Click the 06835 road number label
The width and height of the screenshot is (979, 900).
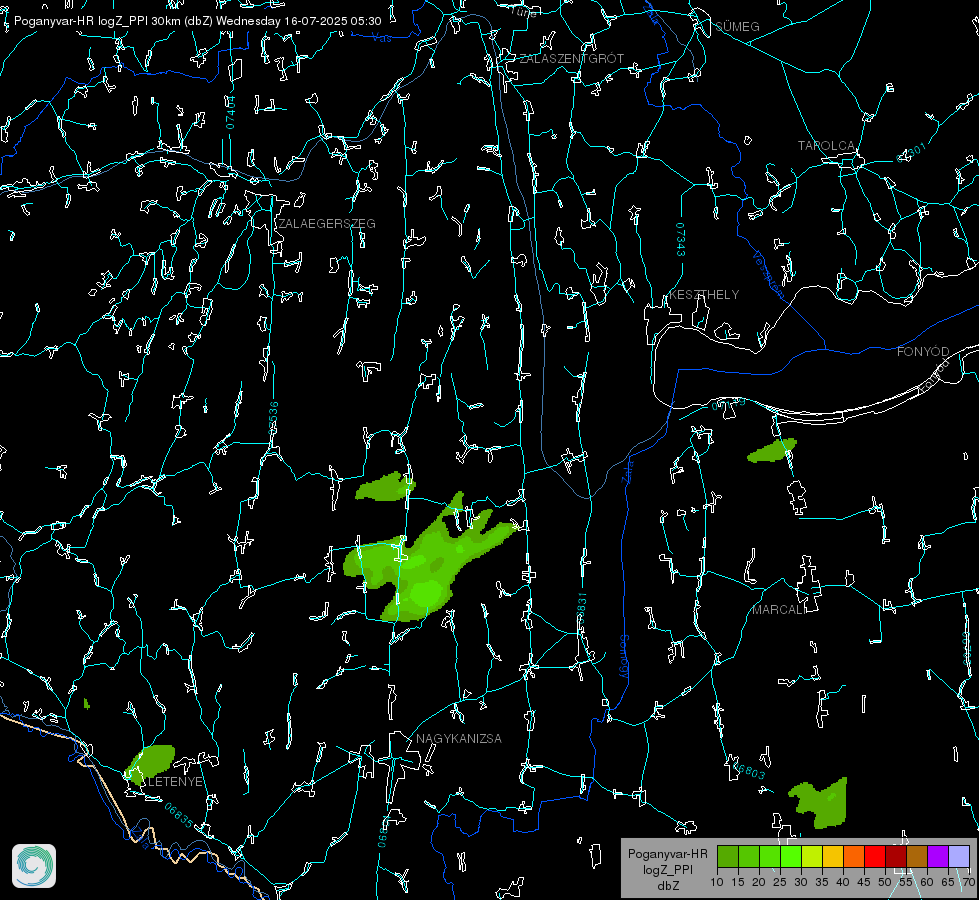179,815
